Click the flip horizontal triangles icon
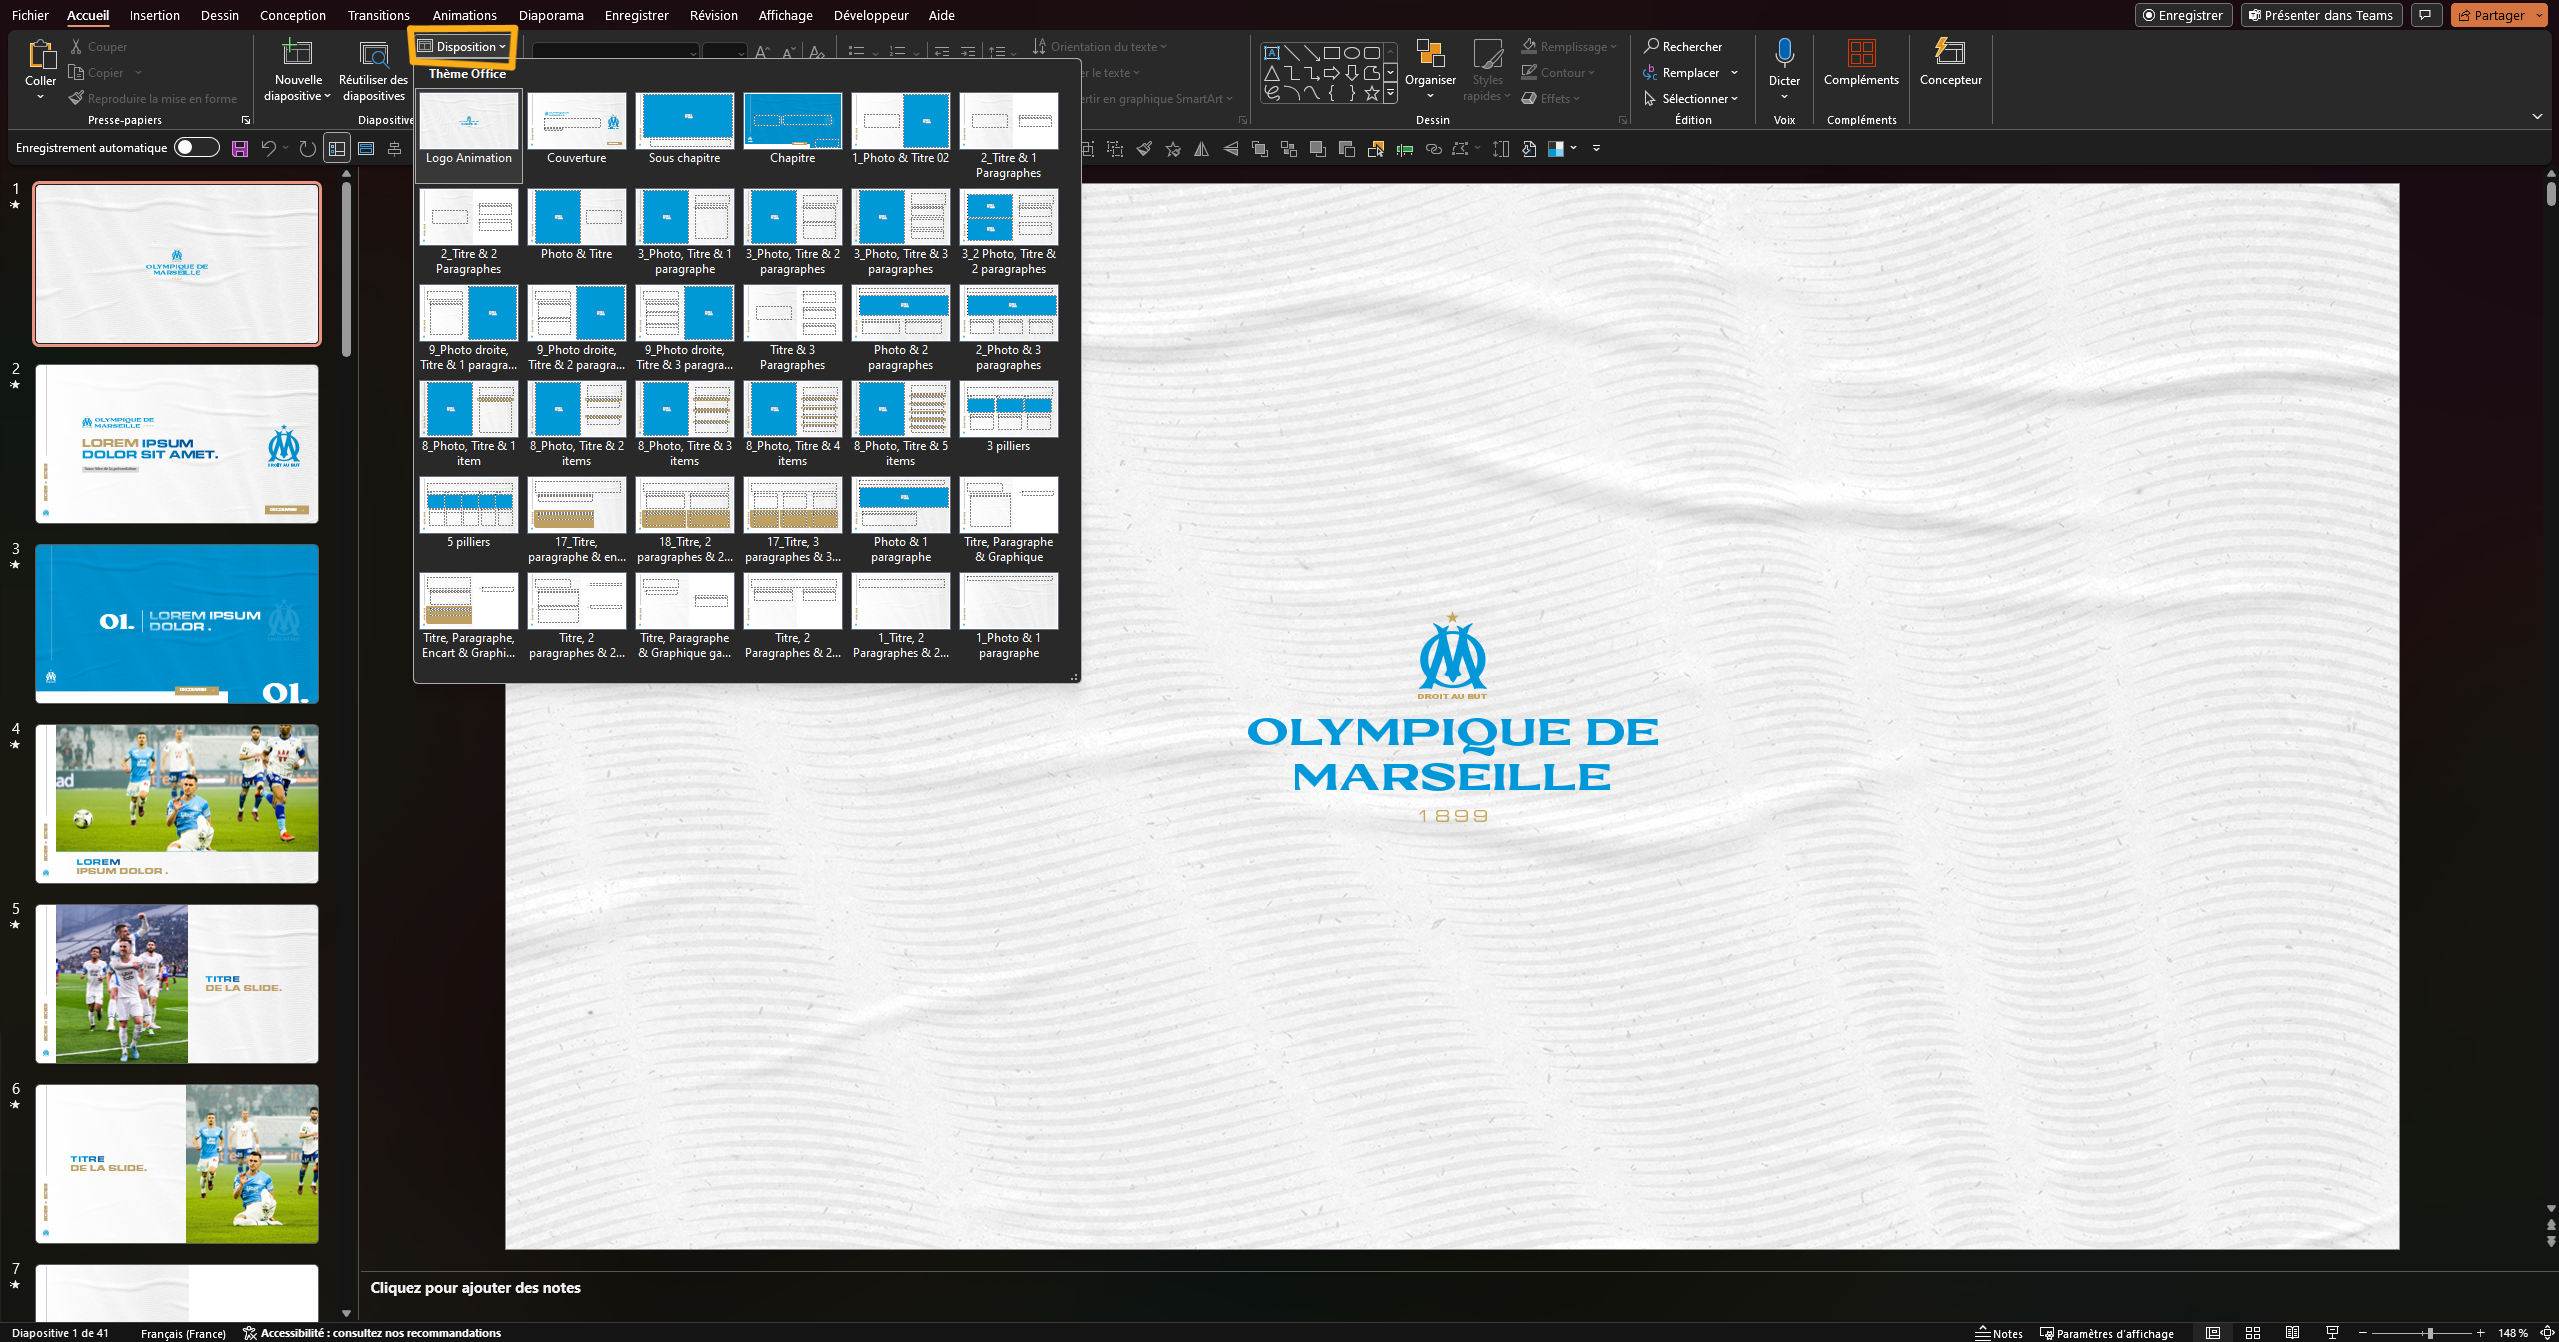 coord(1202,149)
